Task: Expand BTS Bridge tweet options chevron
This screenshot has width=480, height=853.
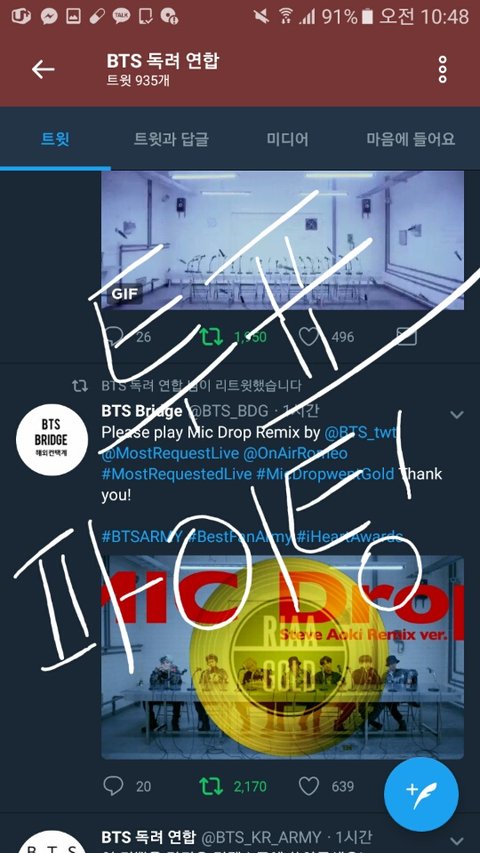Action: click(x=457, y=415)
